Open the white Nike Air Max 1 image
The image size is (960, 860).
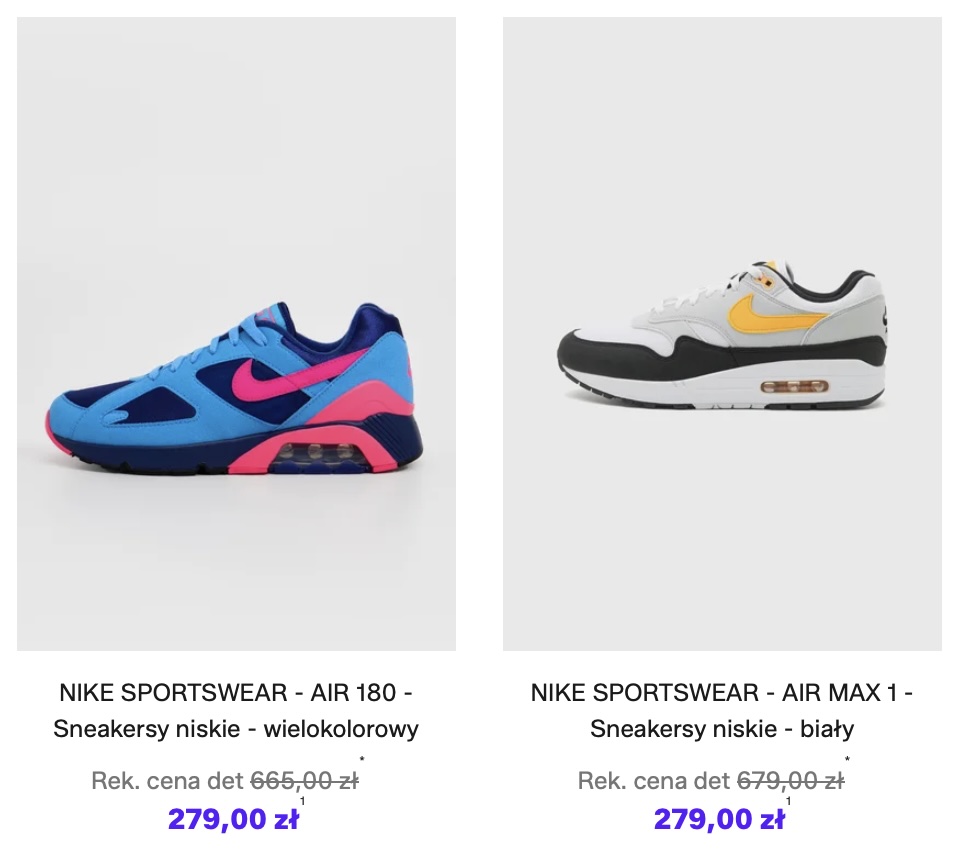[x=722, y=334]
